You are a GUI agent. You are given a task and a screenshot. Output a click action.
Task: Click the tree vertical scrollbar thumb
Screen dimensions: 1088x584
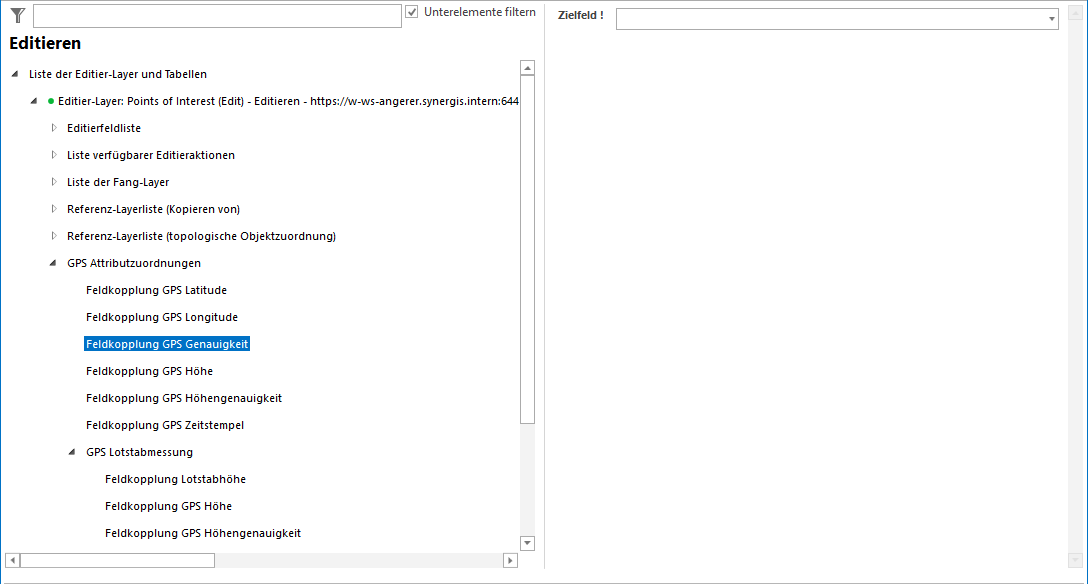527,249
